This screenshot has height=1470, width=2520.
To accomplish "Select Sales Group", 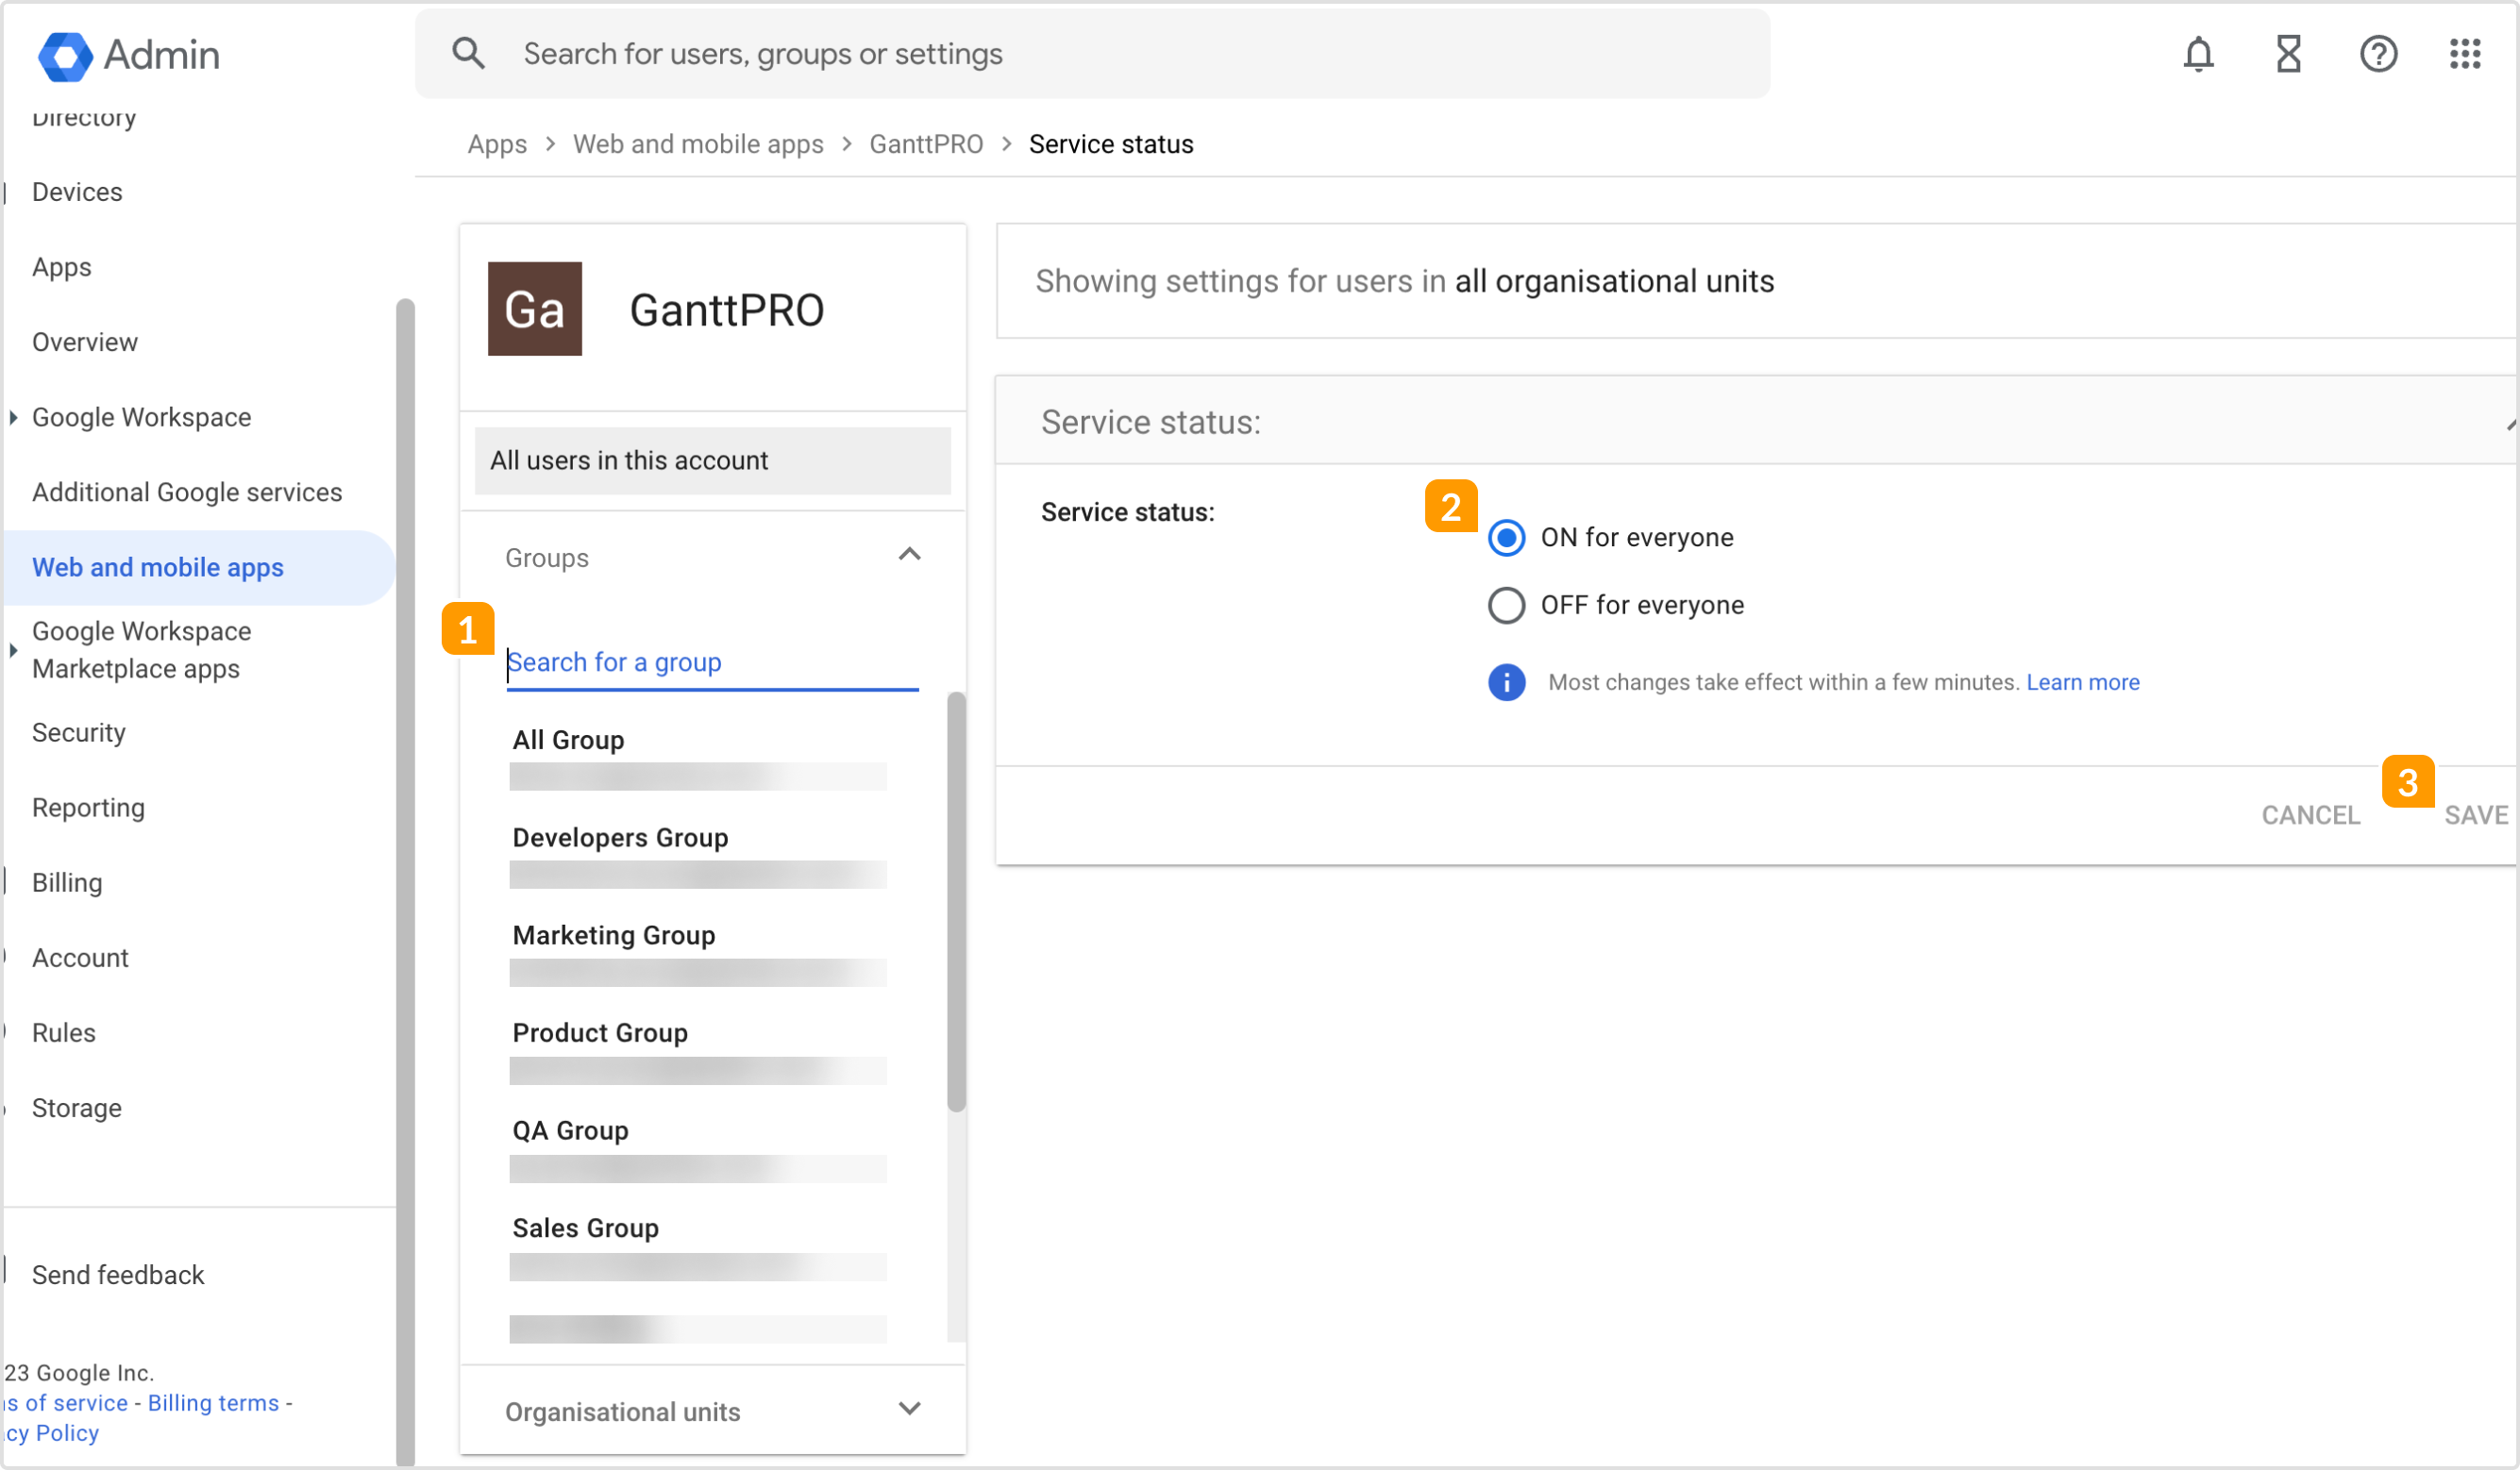I will point(698,1247).
